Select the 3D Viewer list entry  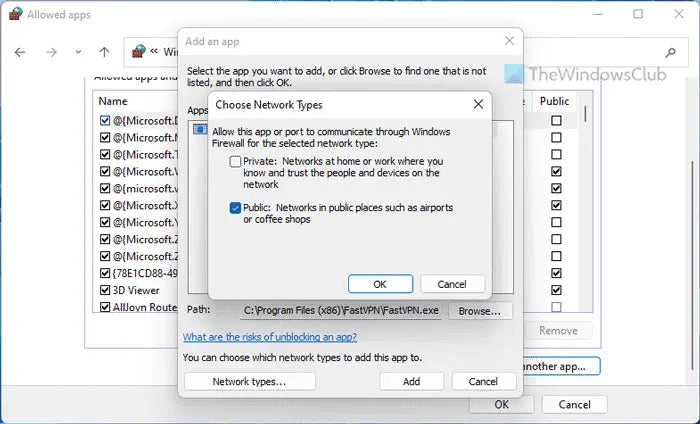pos(136,290)
